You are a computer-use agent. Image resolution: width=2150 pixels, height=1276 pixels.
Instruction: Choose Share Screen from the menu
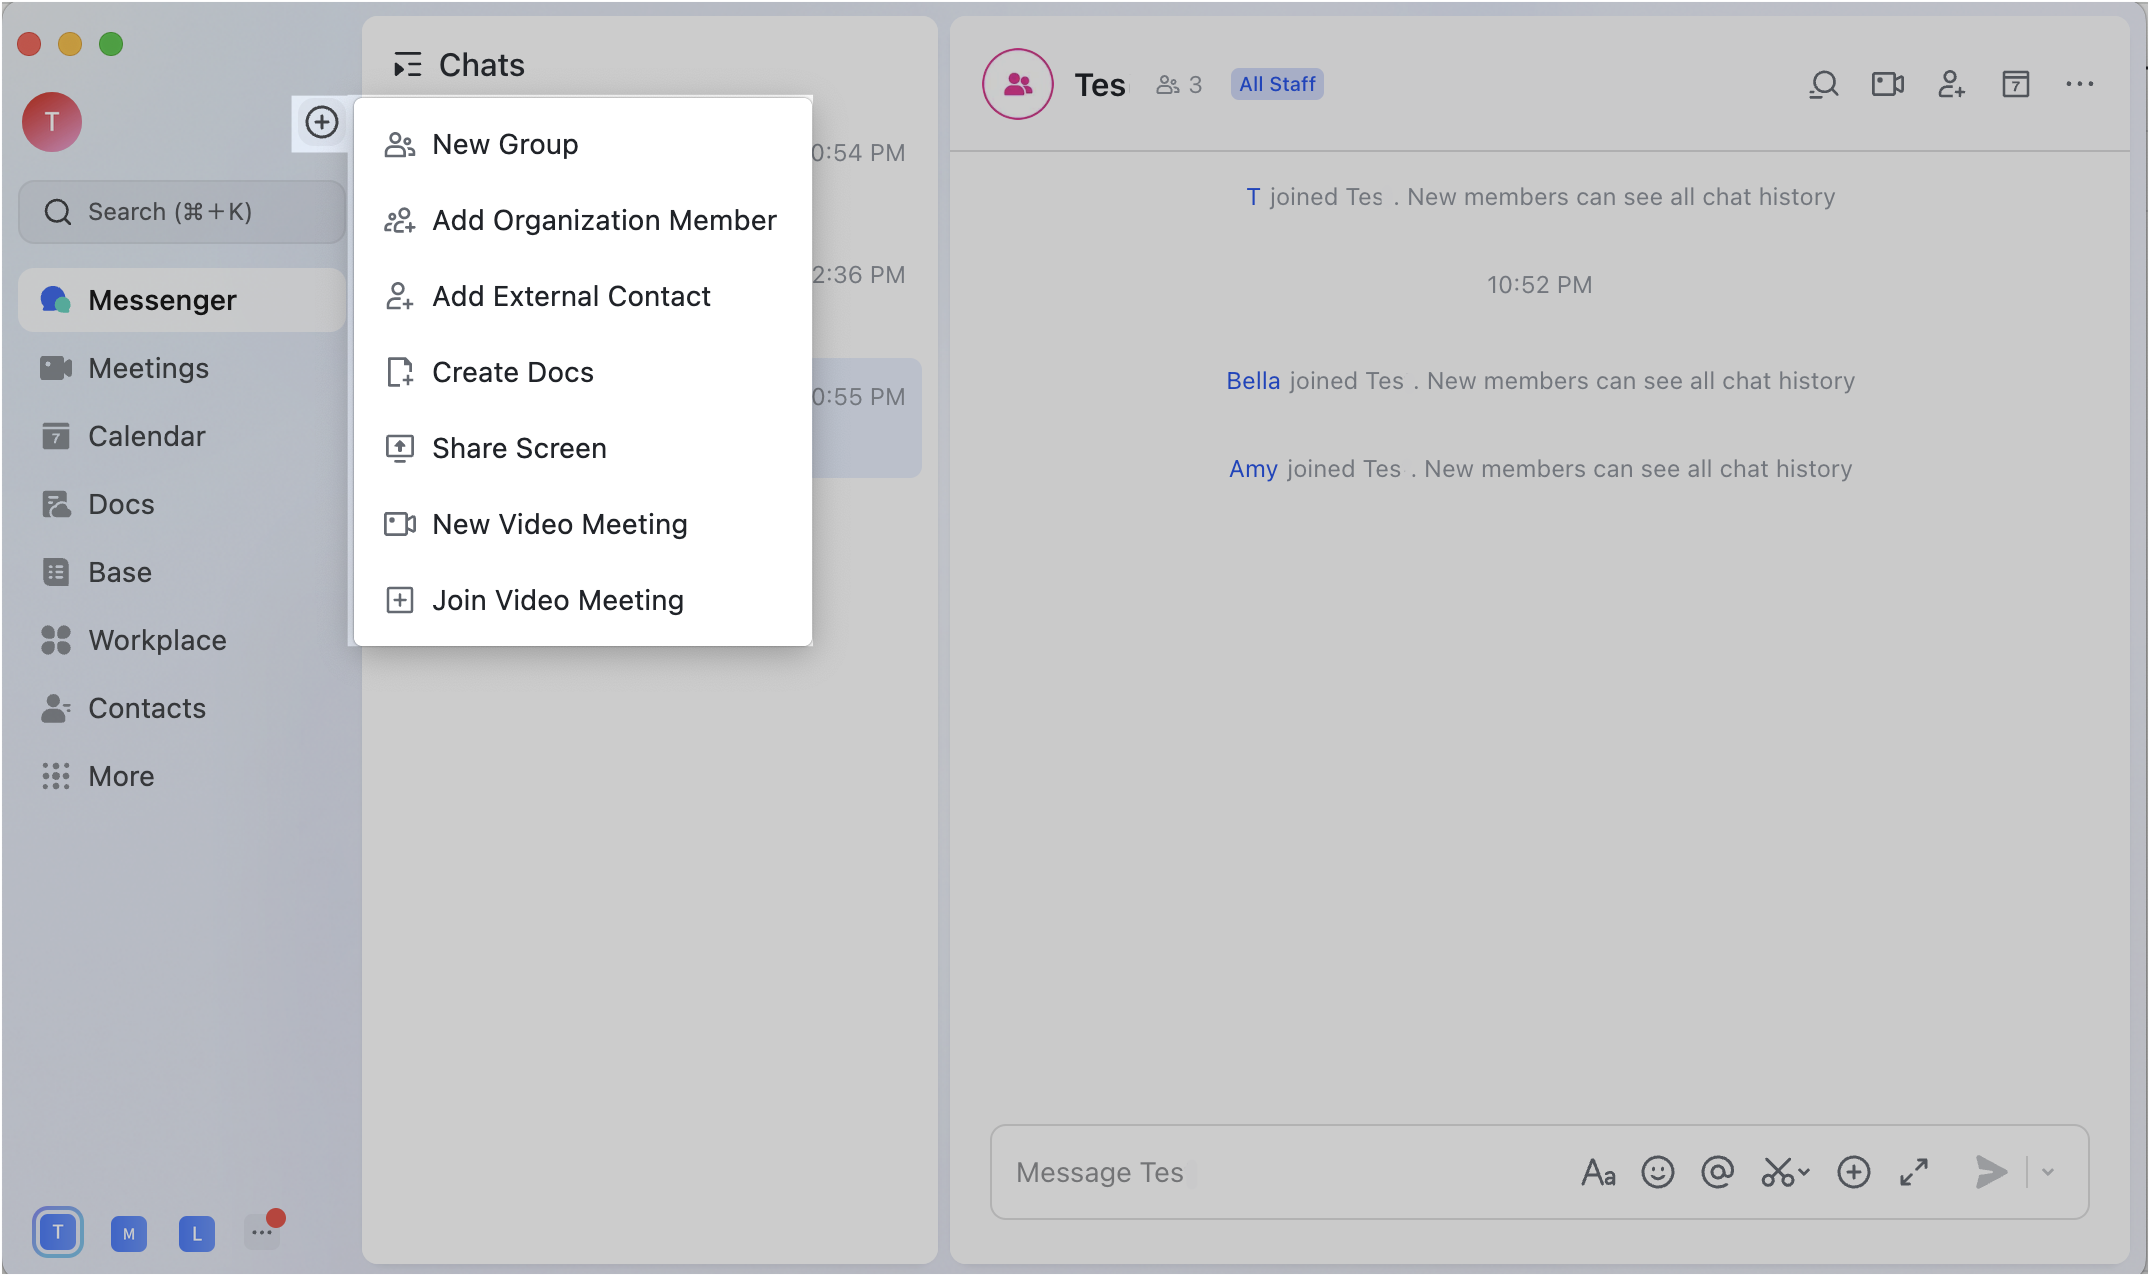(x=519, y=448)
